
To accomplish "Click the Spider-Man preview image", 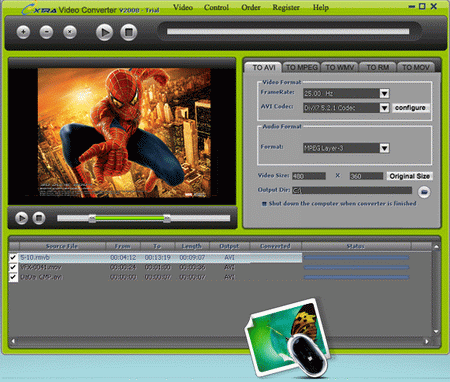I will [124, 133].
